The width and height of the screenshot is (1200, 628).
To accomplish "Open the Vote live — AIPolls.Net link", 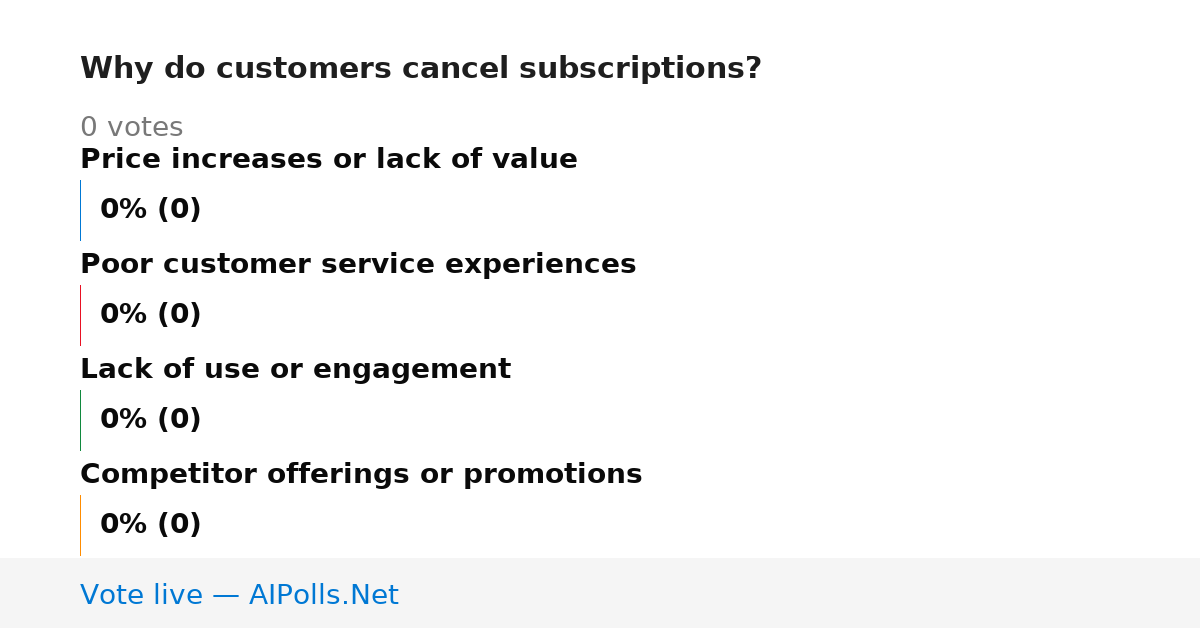I will click(x=239, y=595).
